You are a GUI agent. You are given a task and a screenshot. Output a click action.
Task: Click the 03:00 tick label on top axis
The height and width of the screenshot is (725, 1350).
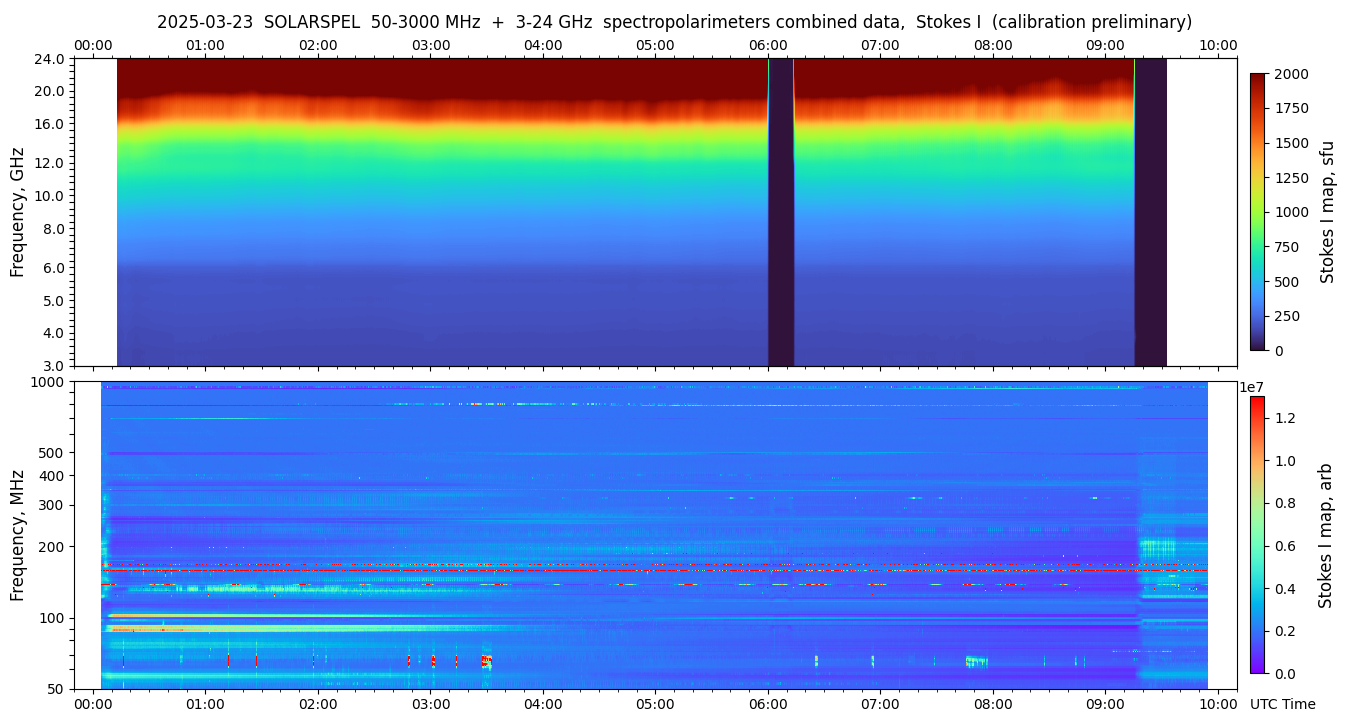pyautogui.click(x=431, y=45)
